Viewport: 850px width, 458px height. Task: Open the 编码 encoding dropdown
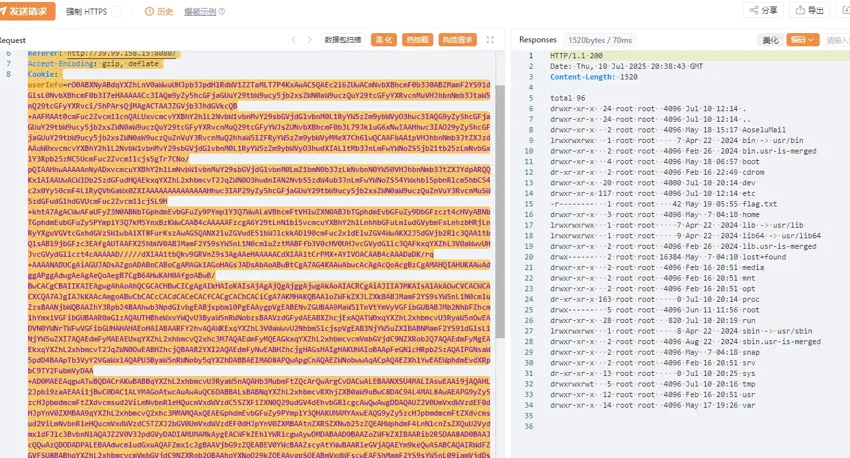pyautogui.click(x=802, y=40)
